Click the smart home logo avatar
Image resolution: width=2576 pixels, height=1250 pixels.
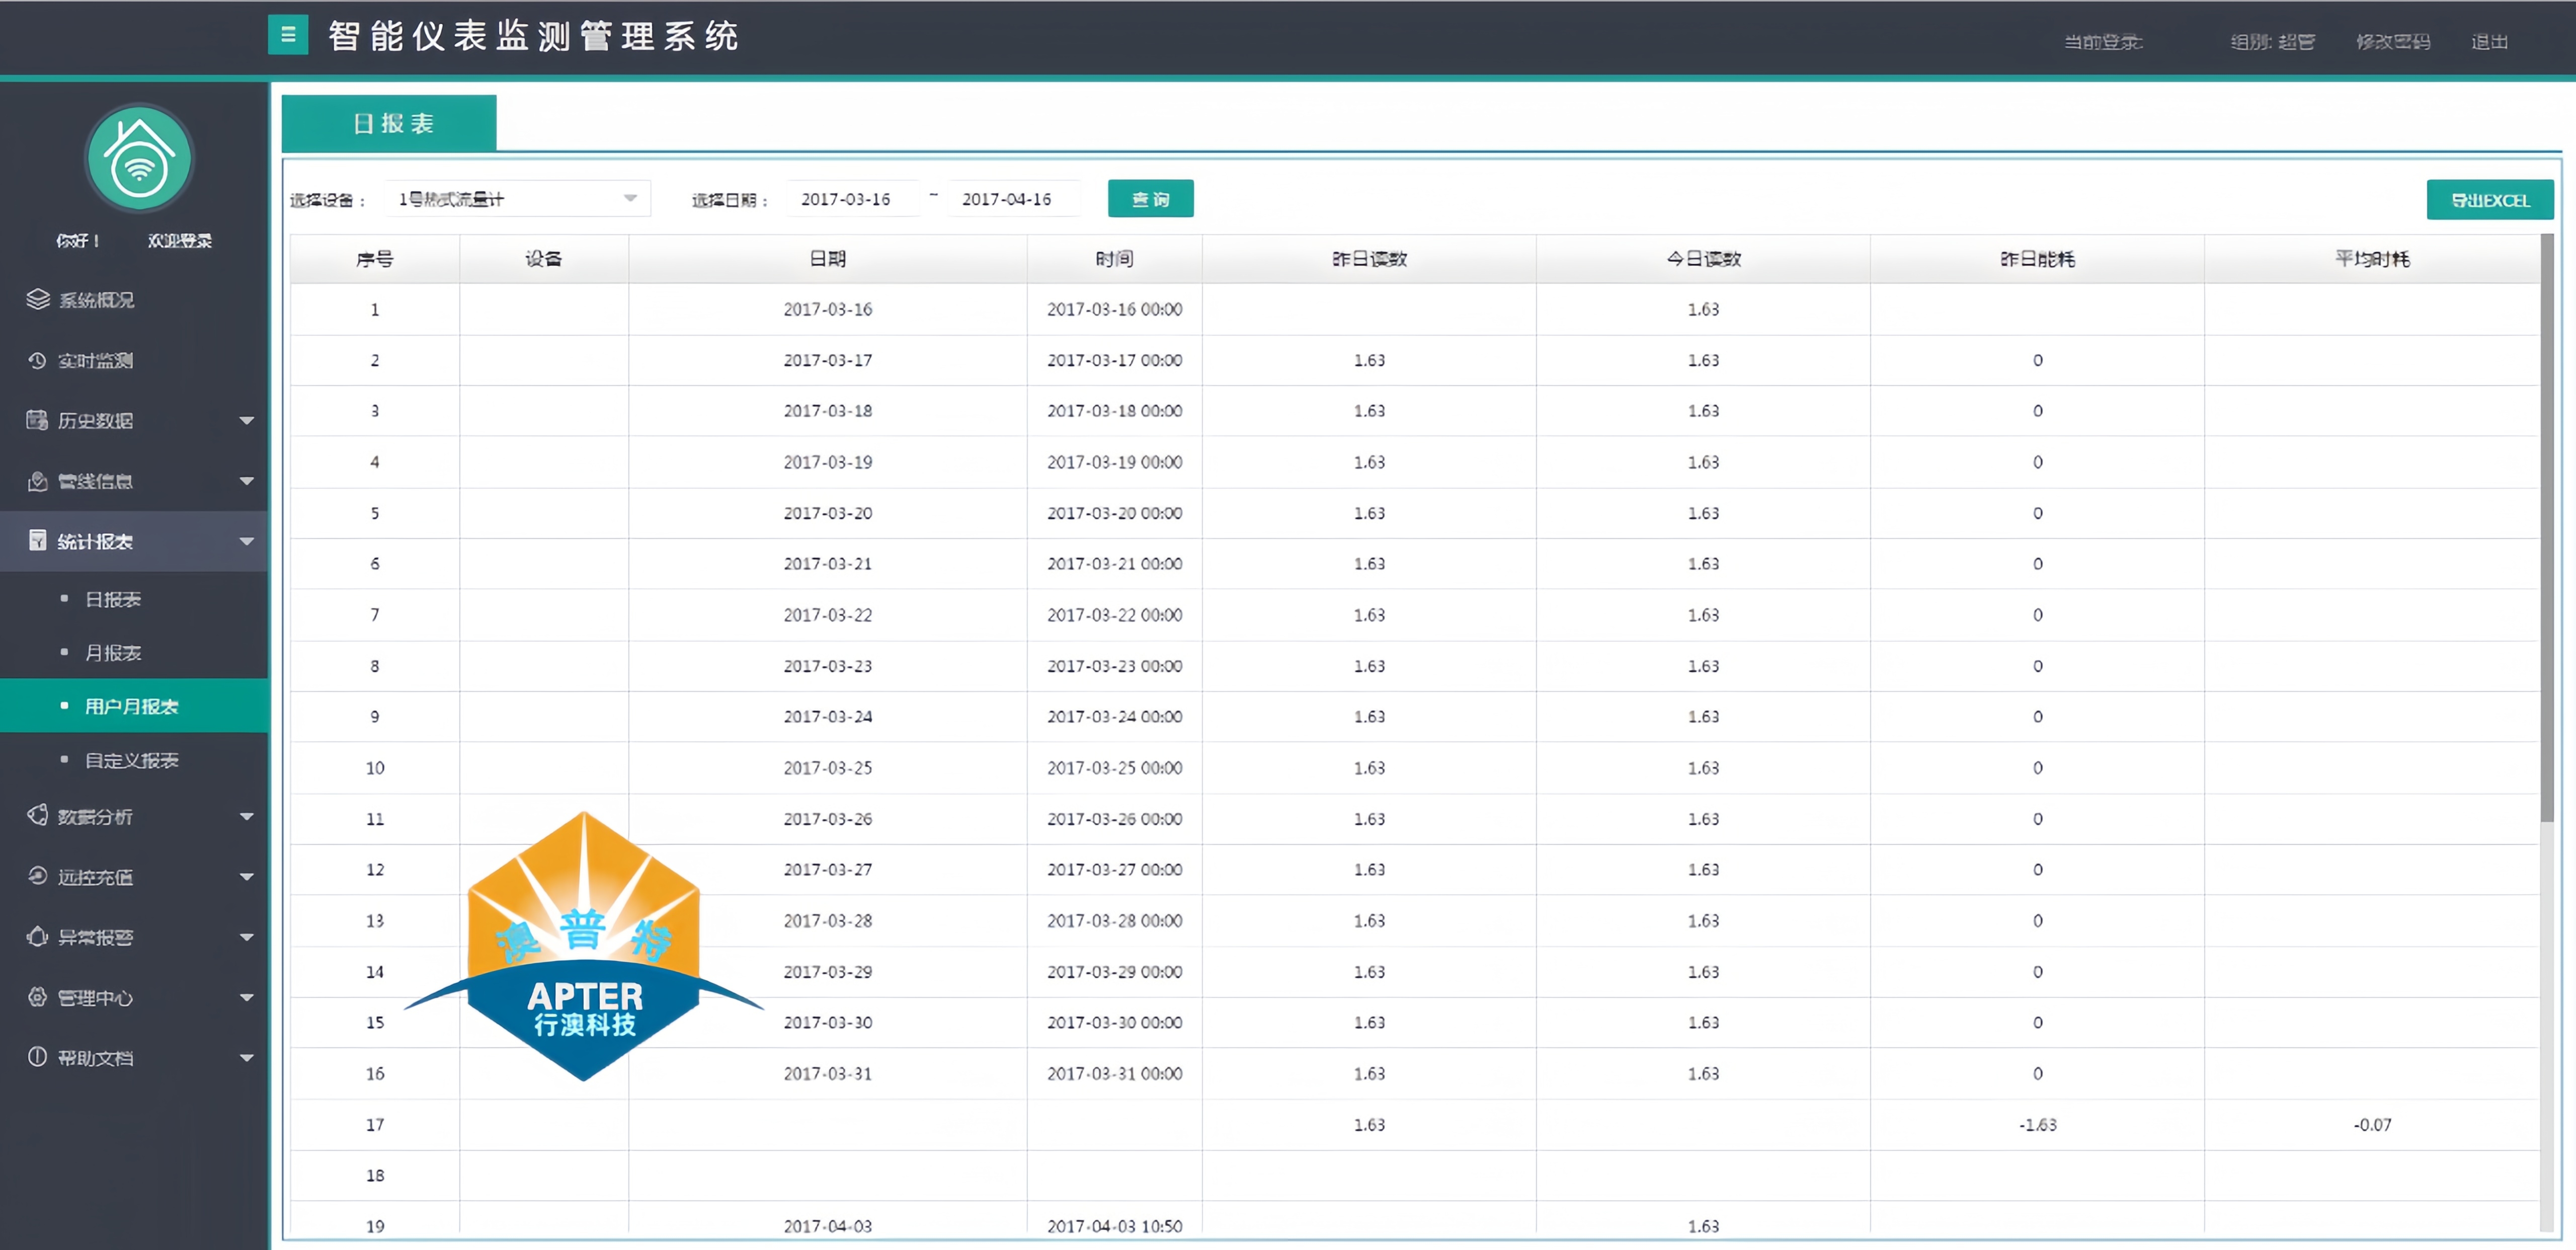pos(139,158)
